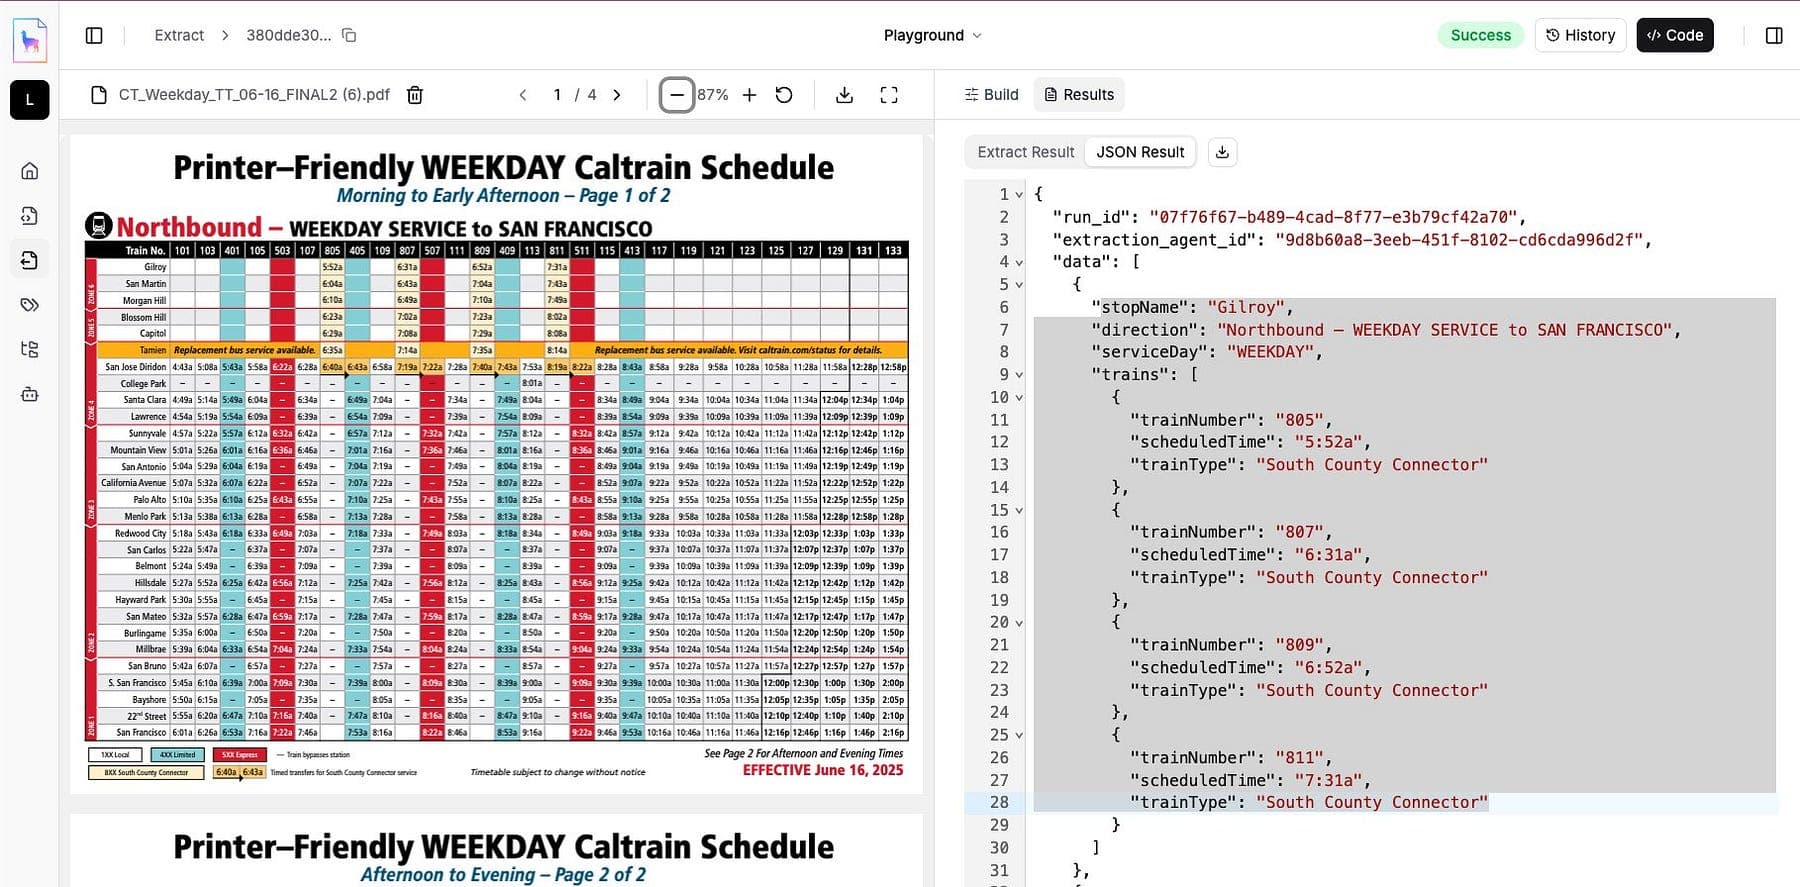Image resolution: width=1800 pixels, height=887 pixels.
Task: Zoom in the PDF preview
Action: (x=750, y=95)
